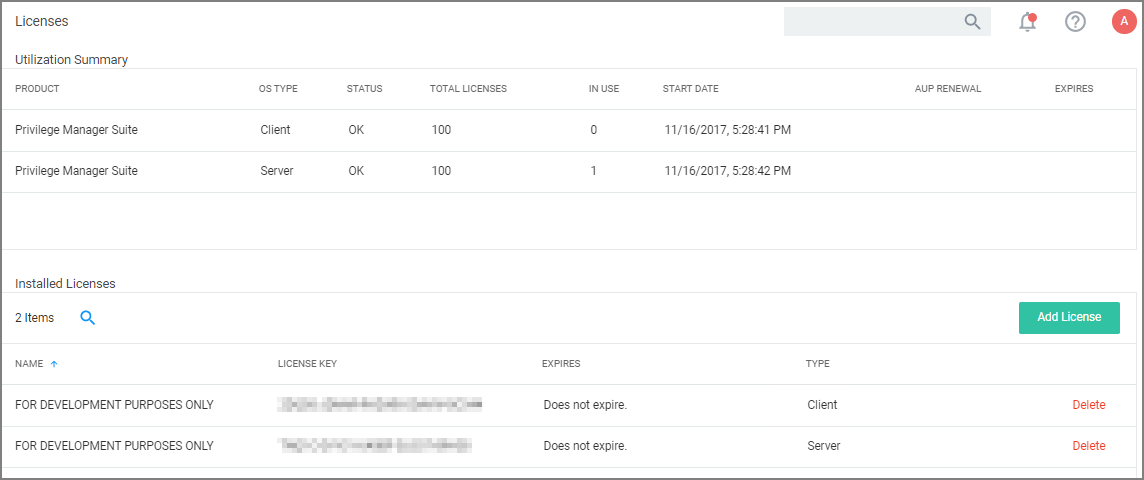
Task: Click OK status in the Client row
Action: pyautogui.click(x=356, y=131)
